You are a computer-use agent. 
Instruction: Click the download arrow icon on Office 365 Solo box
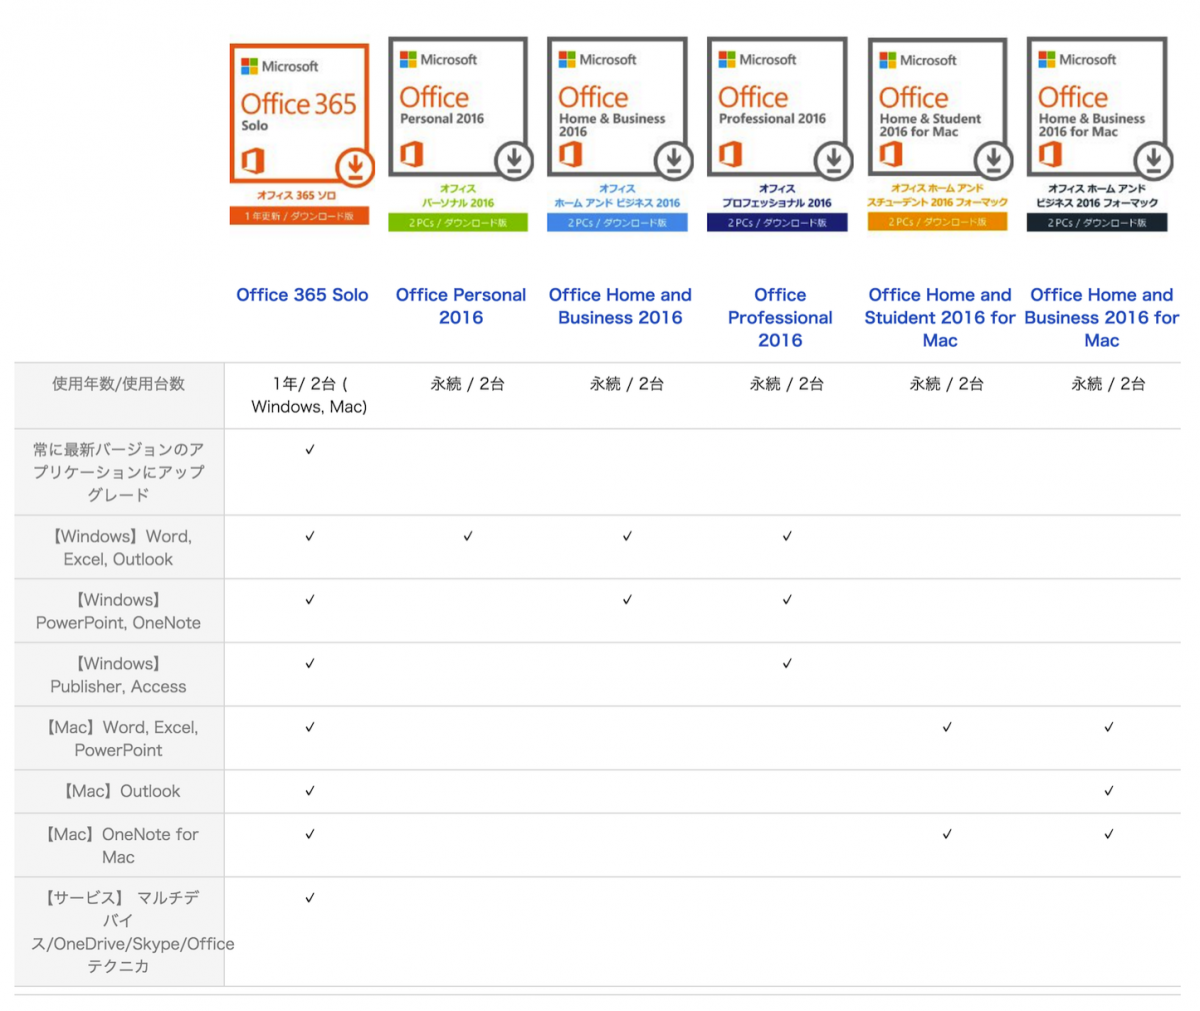354,166
